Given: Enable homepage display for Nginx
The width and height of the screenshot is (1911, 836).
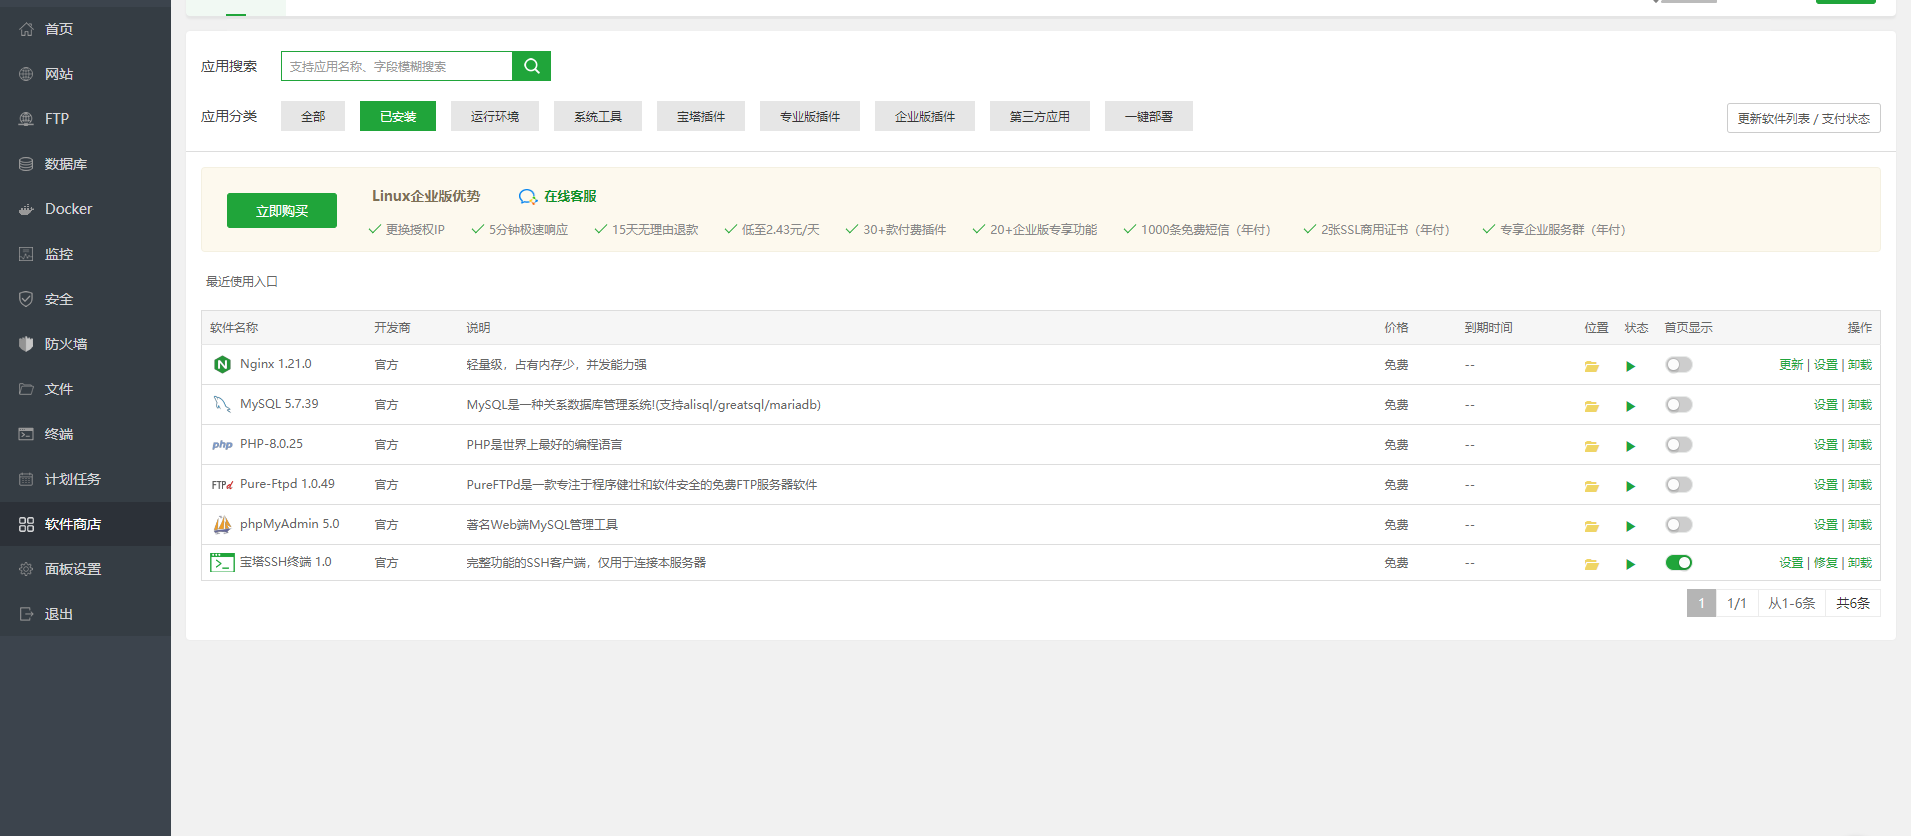Looking at the screenshot, I should (x=1679, y=365).
